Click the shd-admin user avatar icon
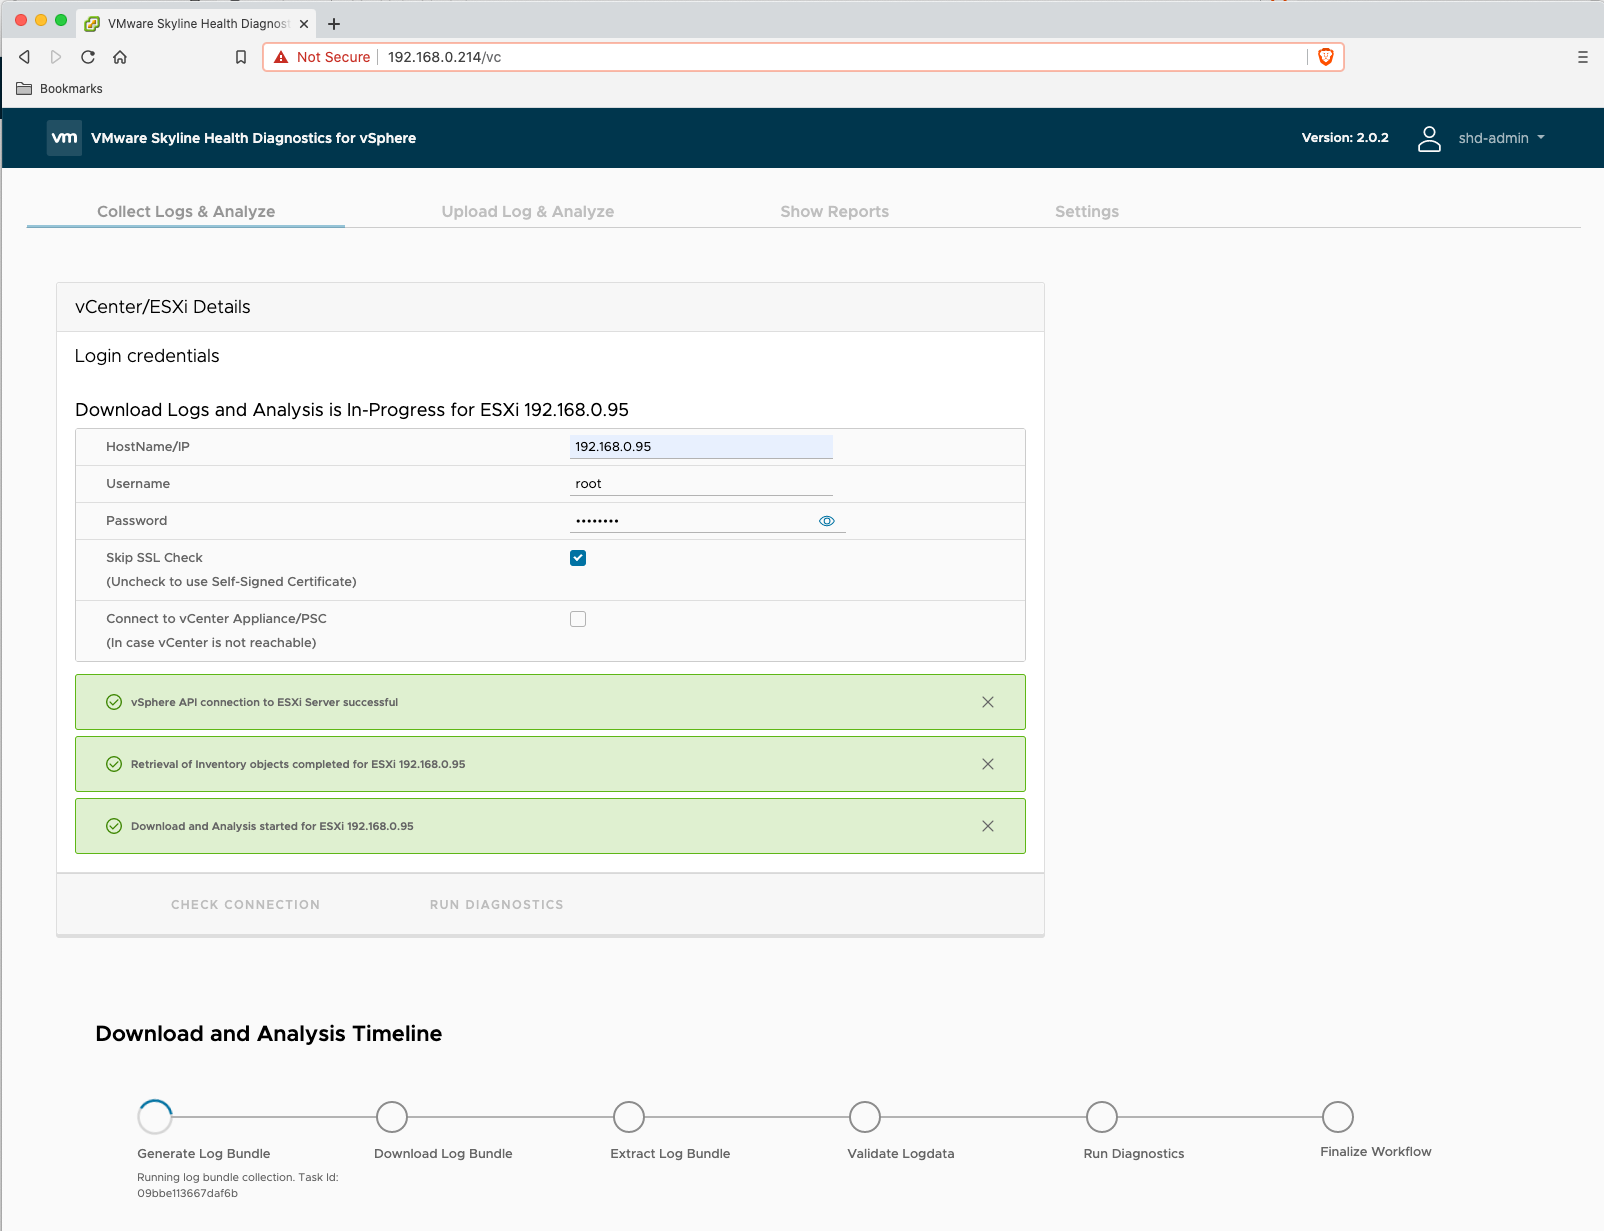1604x1231 pixels. pos(1430,138)
